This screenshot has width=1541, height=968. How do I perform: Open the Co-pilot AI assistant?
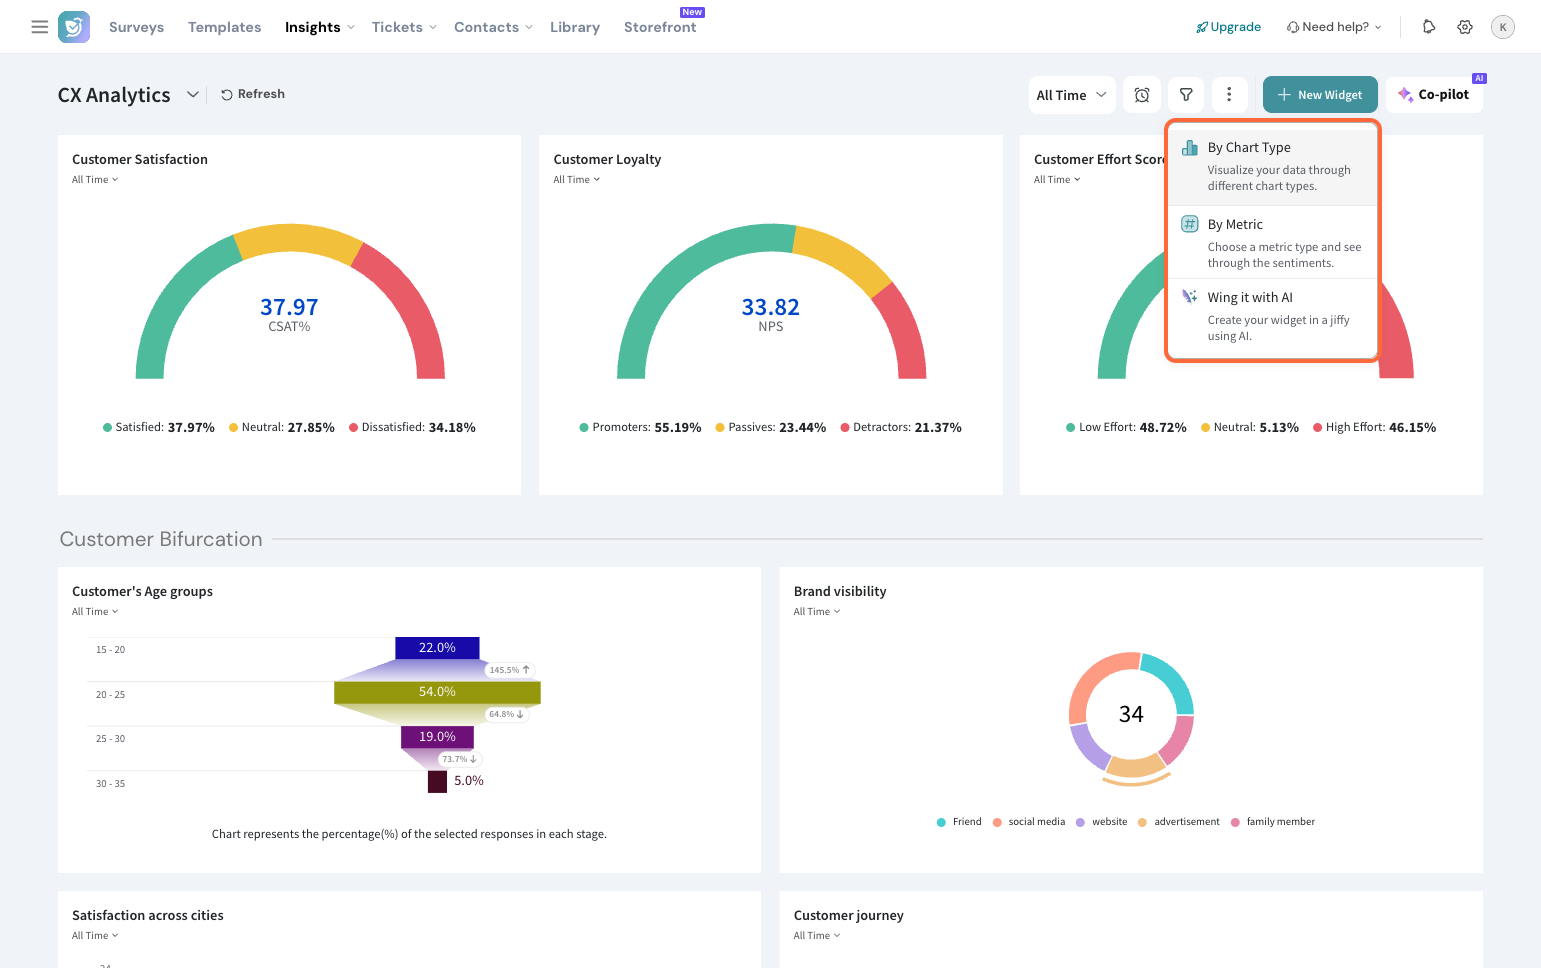(1433, 95)
